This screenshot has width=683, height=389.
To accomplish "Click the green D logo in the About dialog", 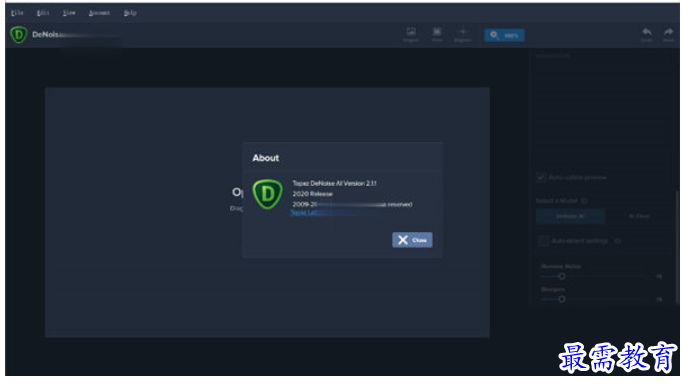I will coord(267,194).
